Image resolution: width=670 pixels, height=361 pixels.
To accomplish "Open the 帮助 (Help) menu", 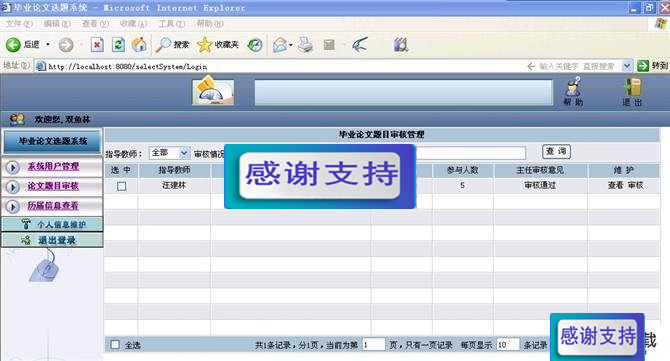I will tap(210, 23).
